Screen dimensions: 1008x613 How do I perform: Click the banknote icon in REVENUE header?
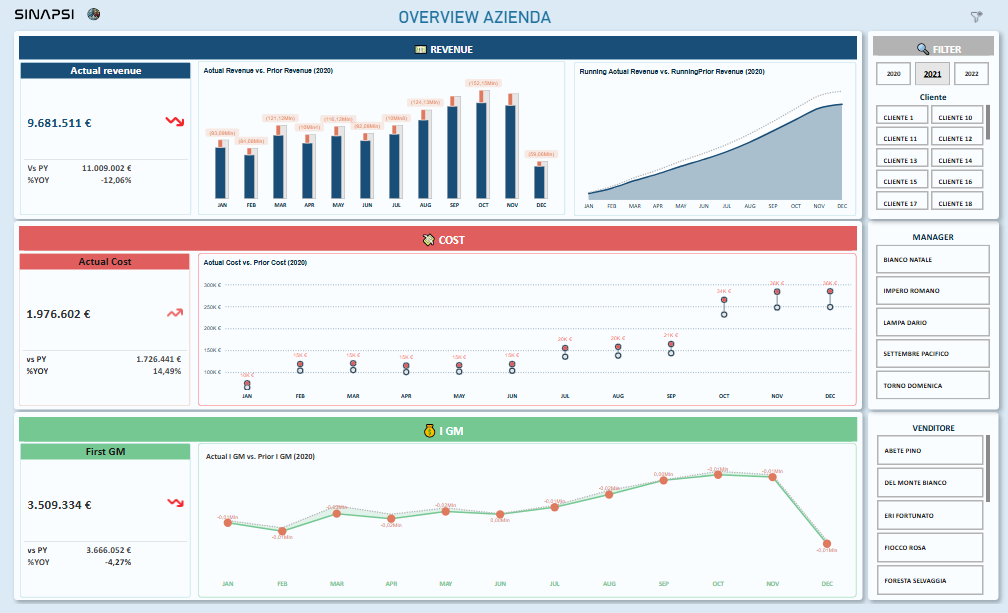pyautogui.click(x=420, y=49)
